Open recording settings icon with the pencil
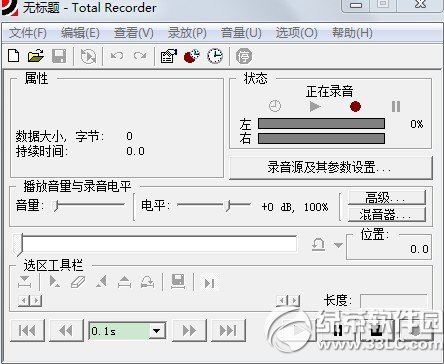444x364 pixels. pos(169,56)
